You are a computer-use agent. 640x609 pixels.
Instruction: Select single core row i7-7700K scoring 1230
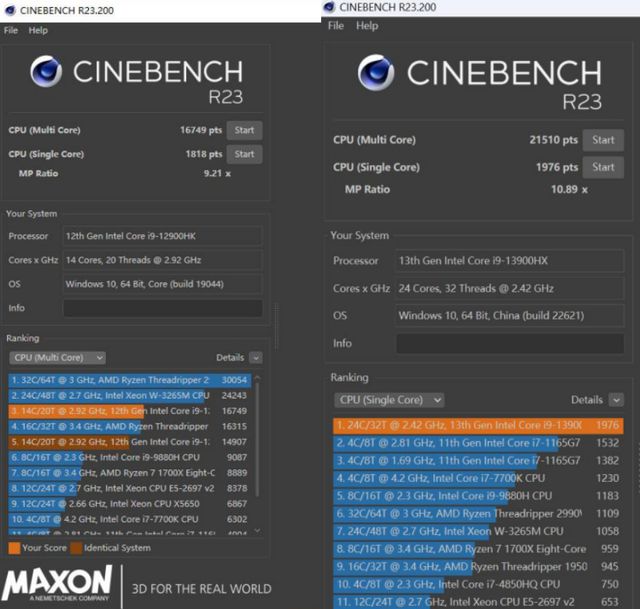[478, 478]
